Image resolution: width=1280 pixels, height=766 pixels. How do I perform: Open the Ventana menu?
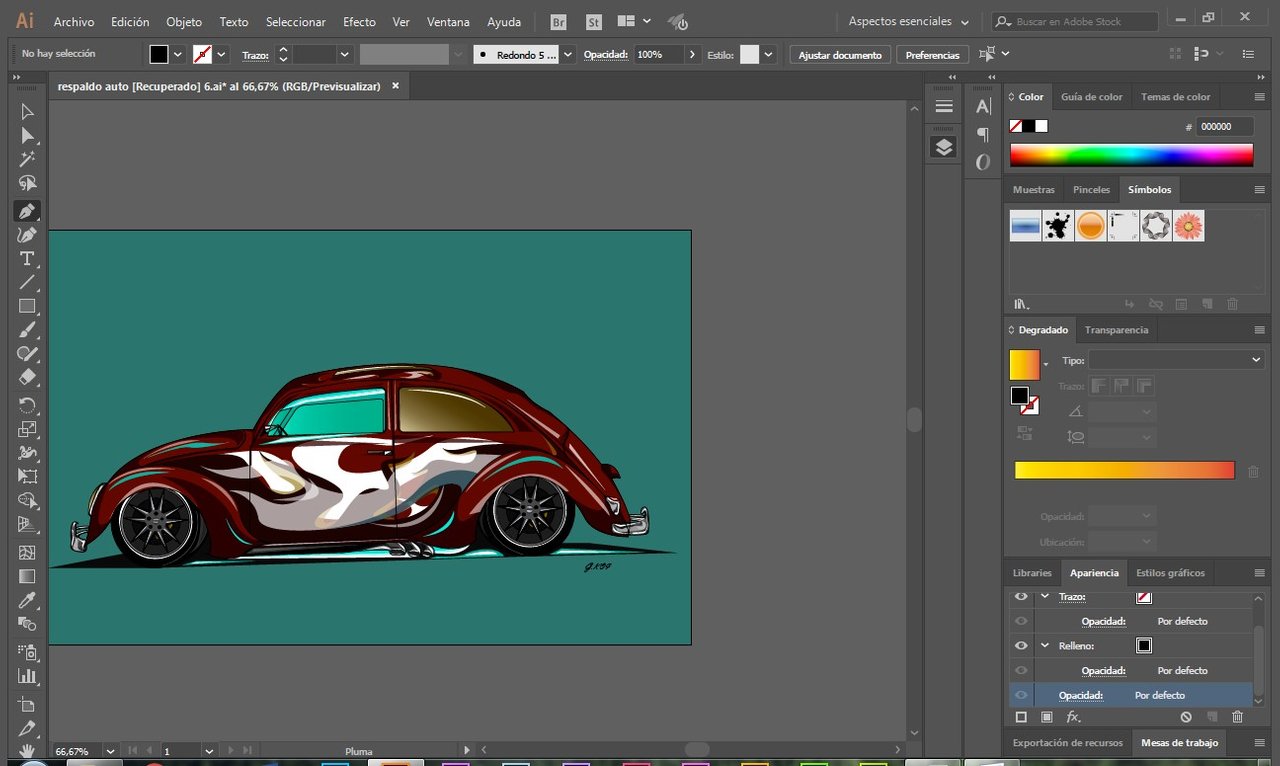(448, 21)
